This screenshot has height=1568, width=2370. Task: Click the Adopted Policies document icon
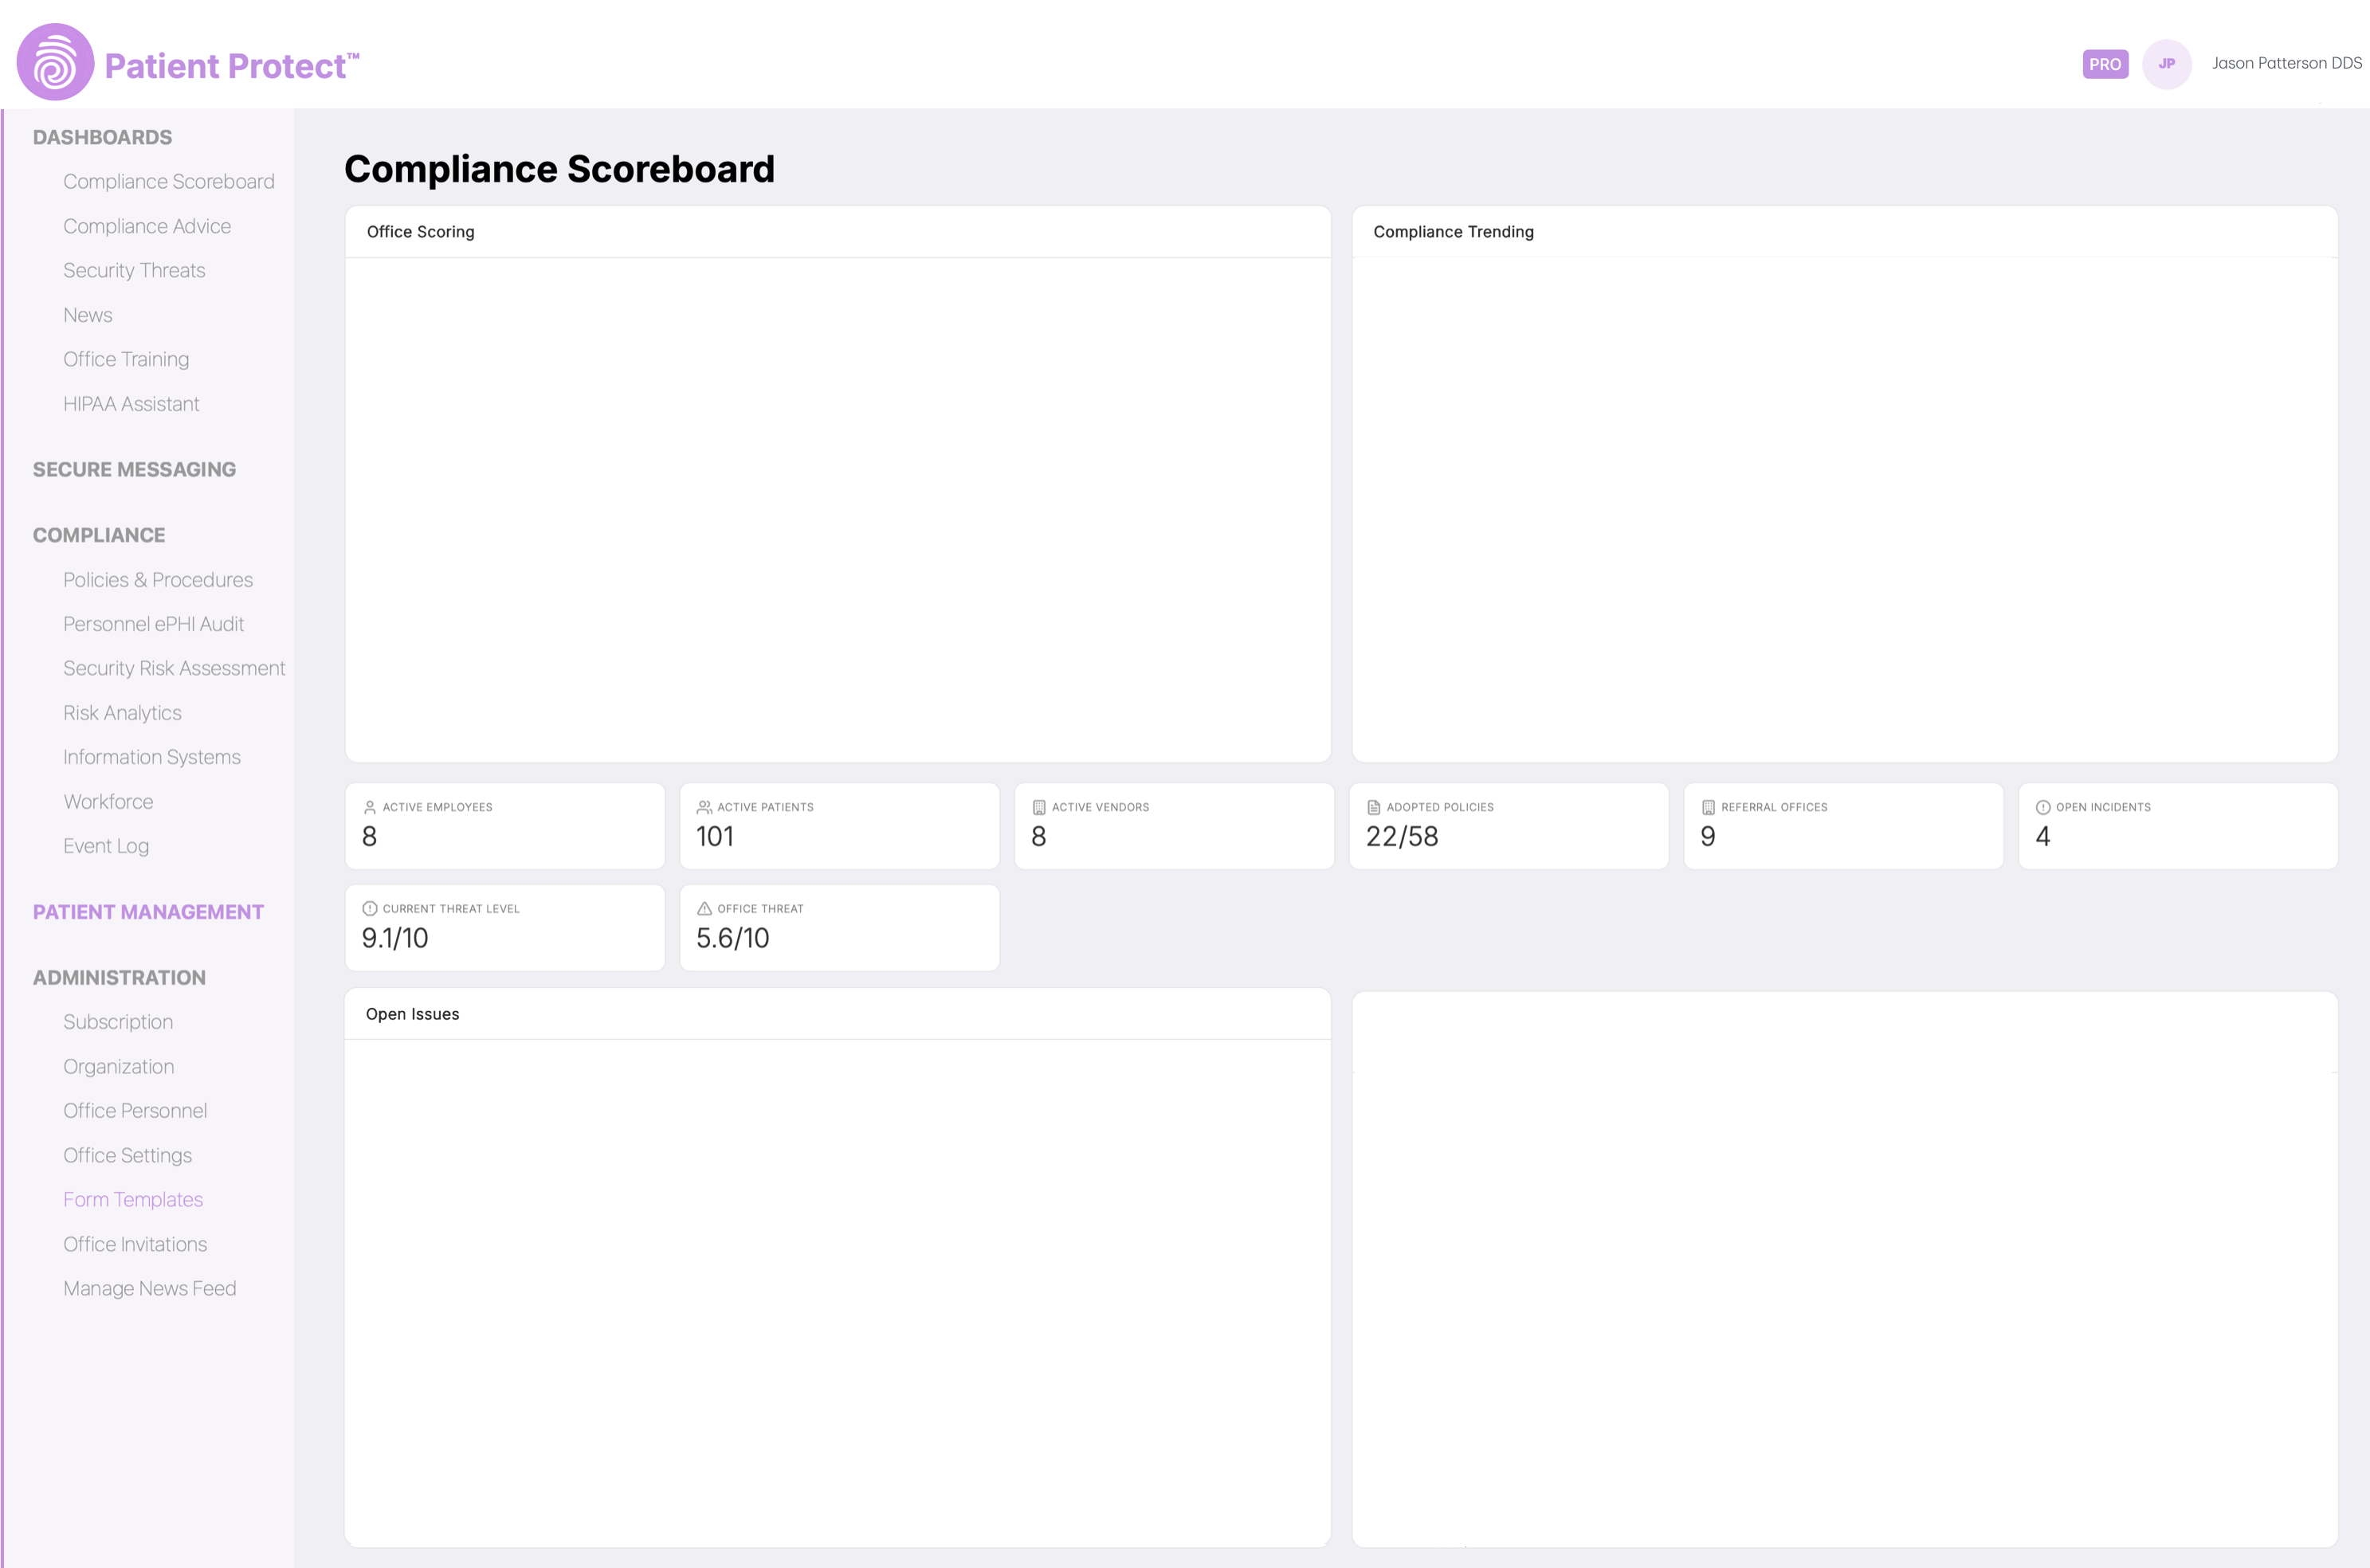click(x=1374, y=807)
